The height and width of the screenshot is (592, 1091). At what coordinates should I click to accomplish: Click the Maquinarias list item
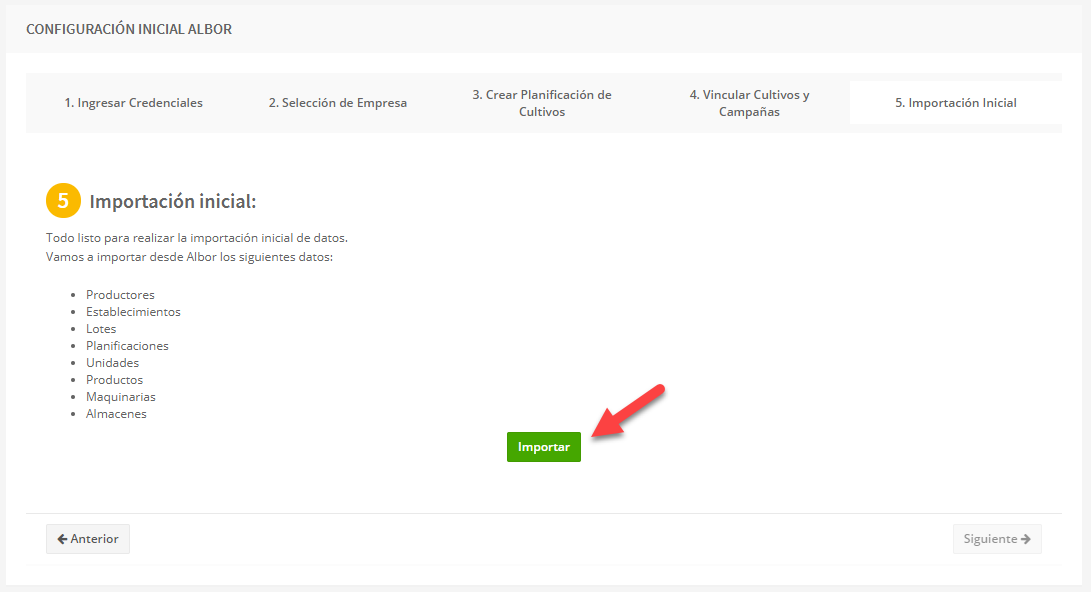coord(120,397)
